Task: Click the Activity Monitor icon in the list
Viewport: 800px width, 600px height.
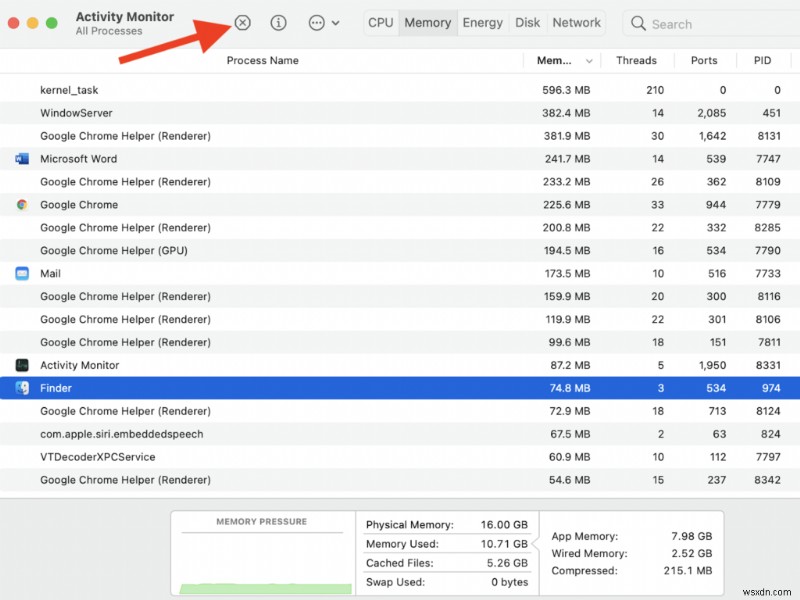Action: tap(22, 365)
